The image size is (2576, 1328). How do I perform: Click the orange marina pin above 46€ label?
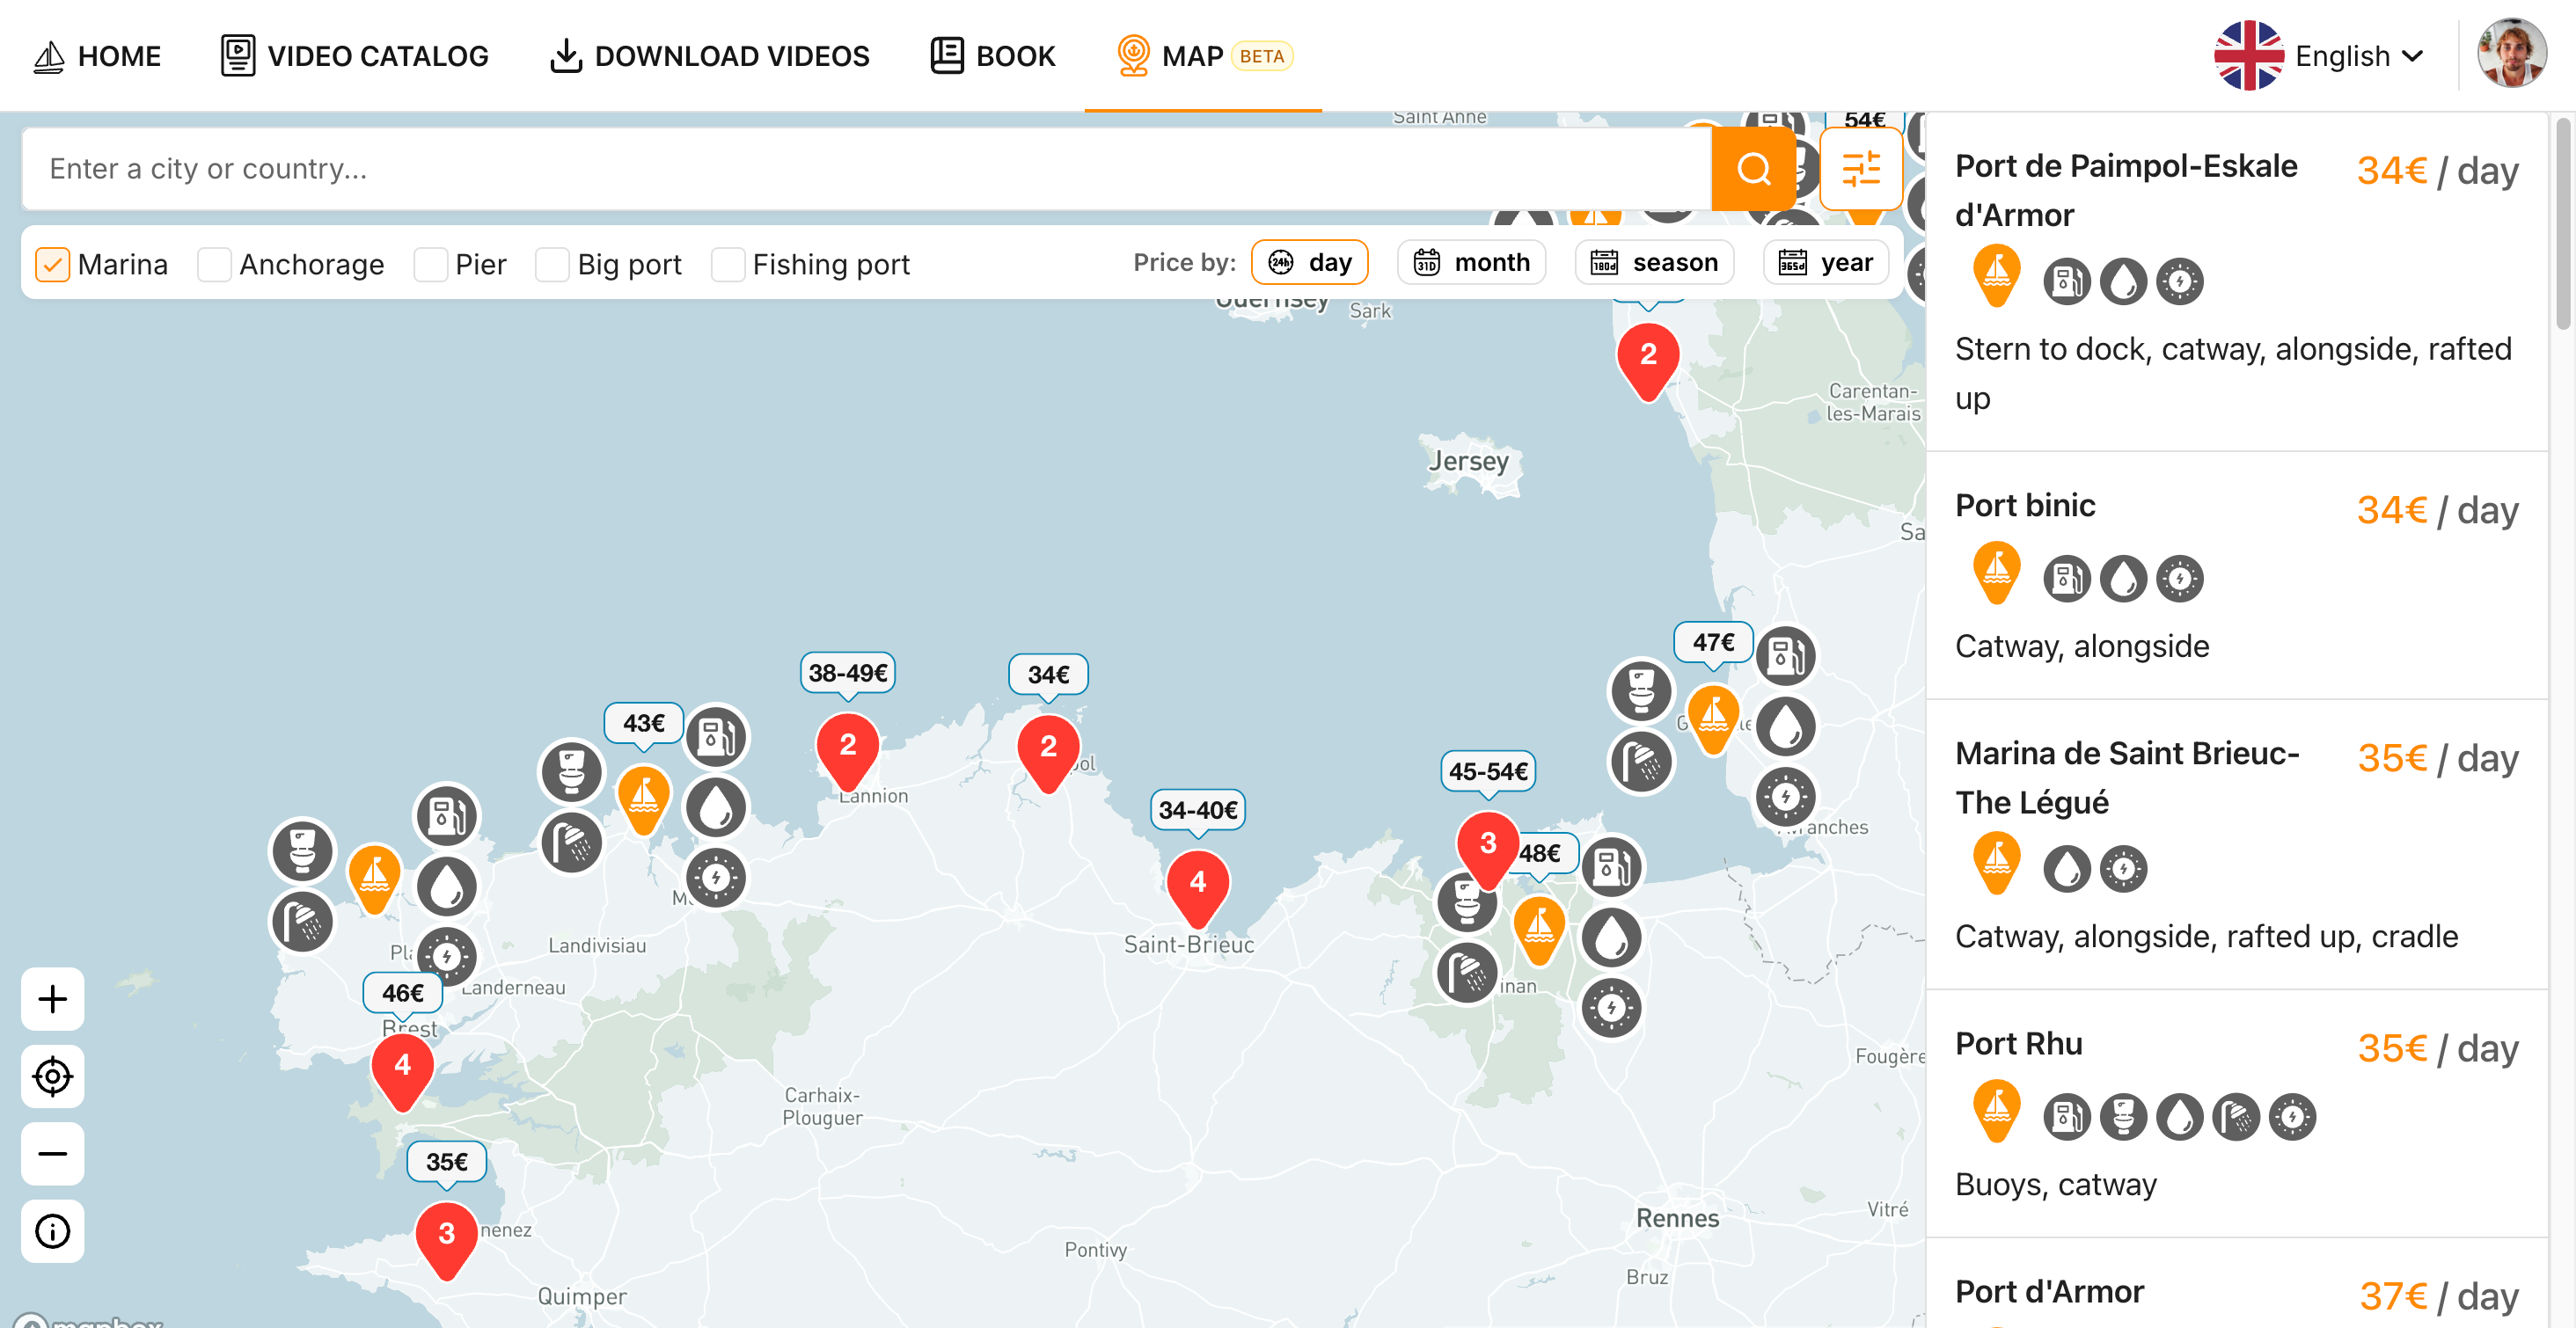click(374, 879)
